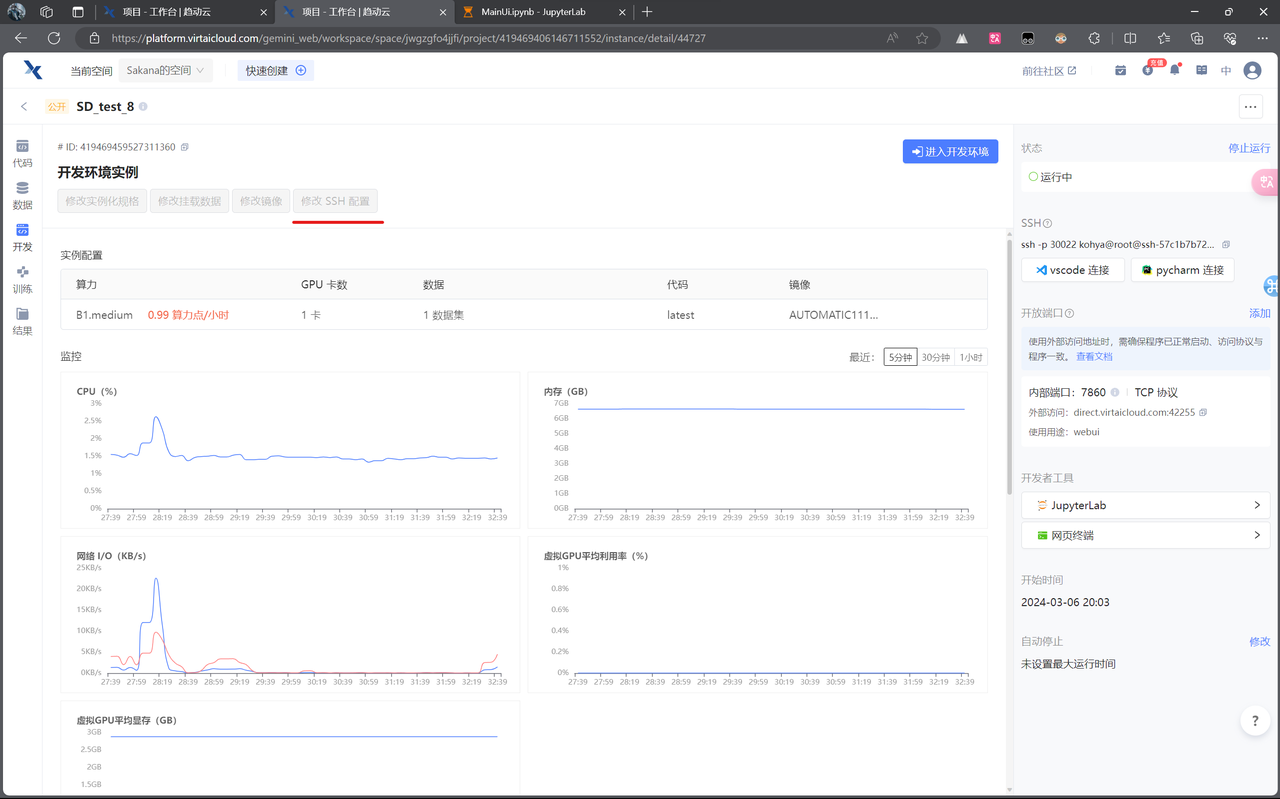The width and height of the screenshot is (1280, 799).
Task: Open the documentation book icon in header
Action: [x=1201, y=70]
